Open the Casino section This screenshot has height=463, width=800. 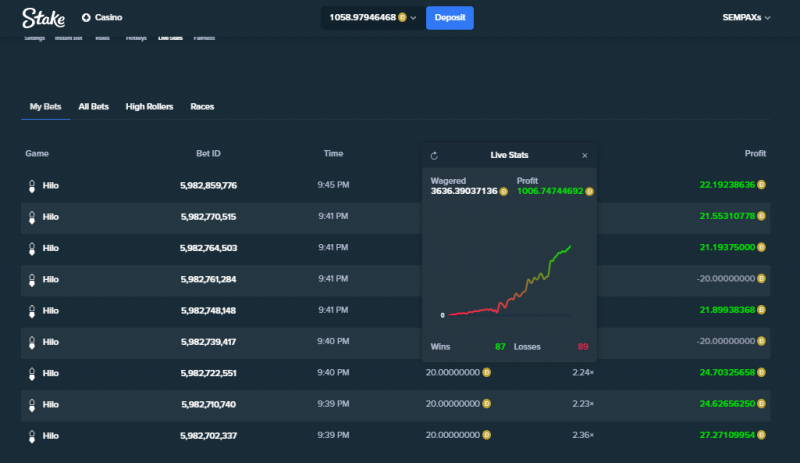102,17
